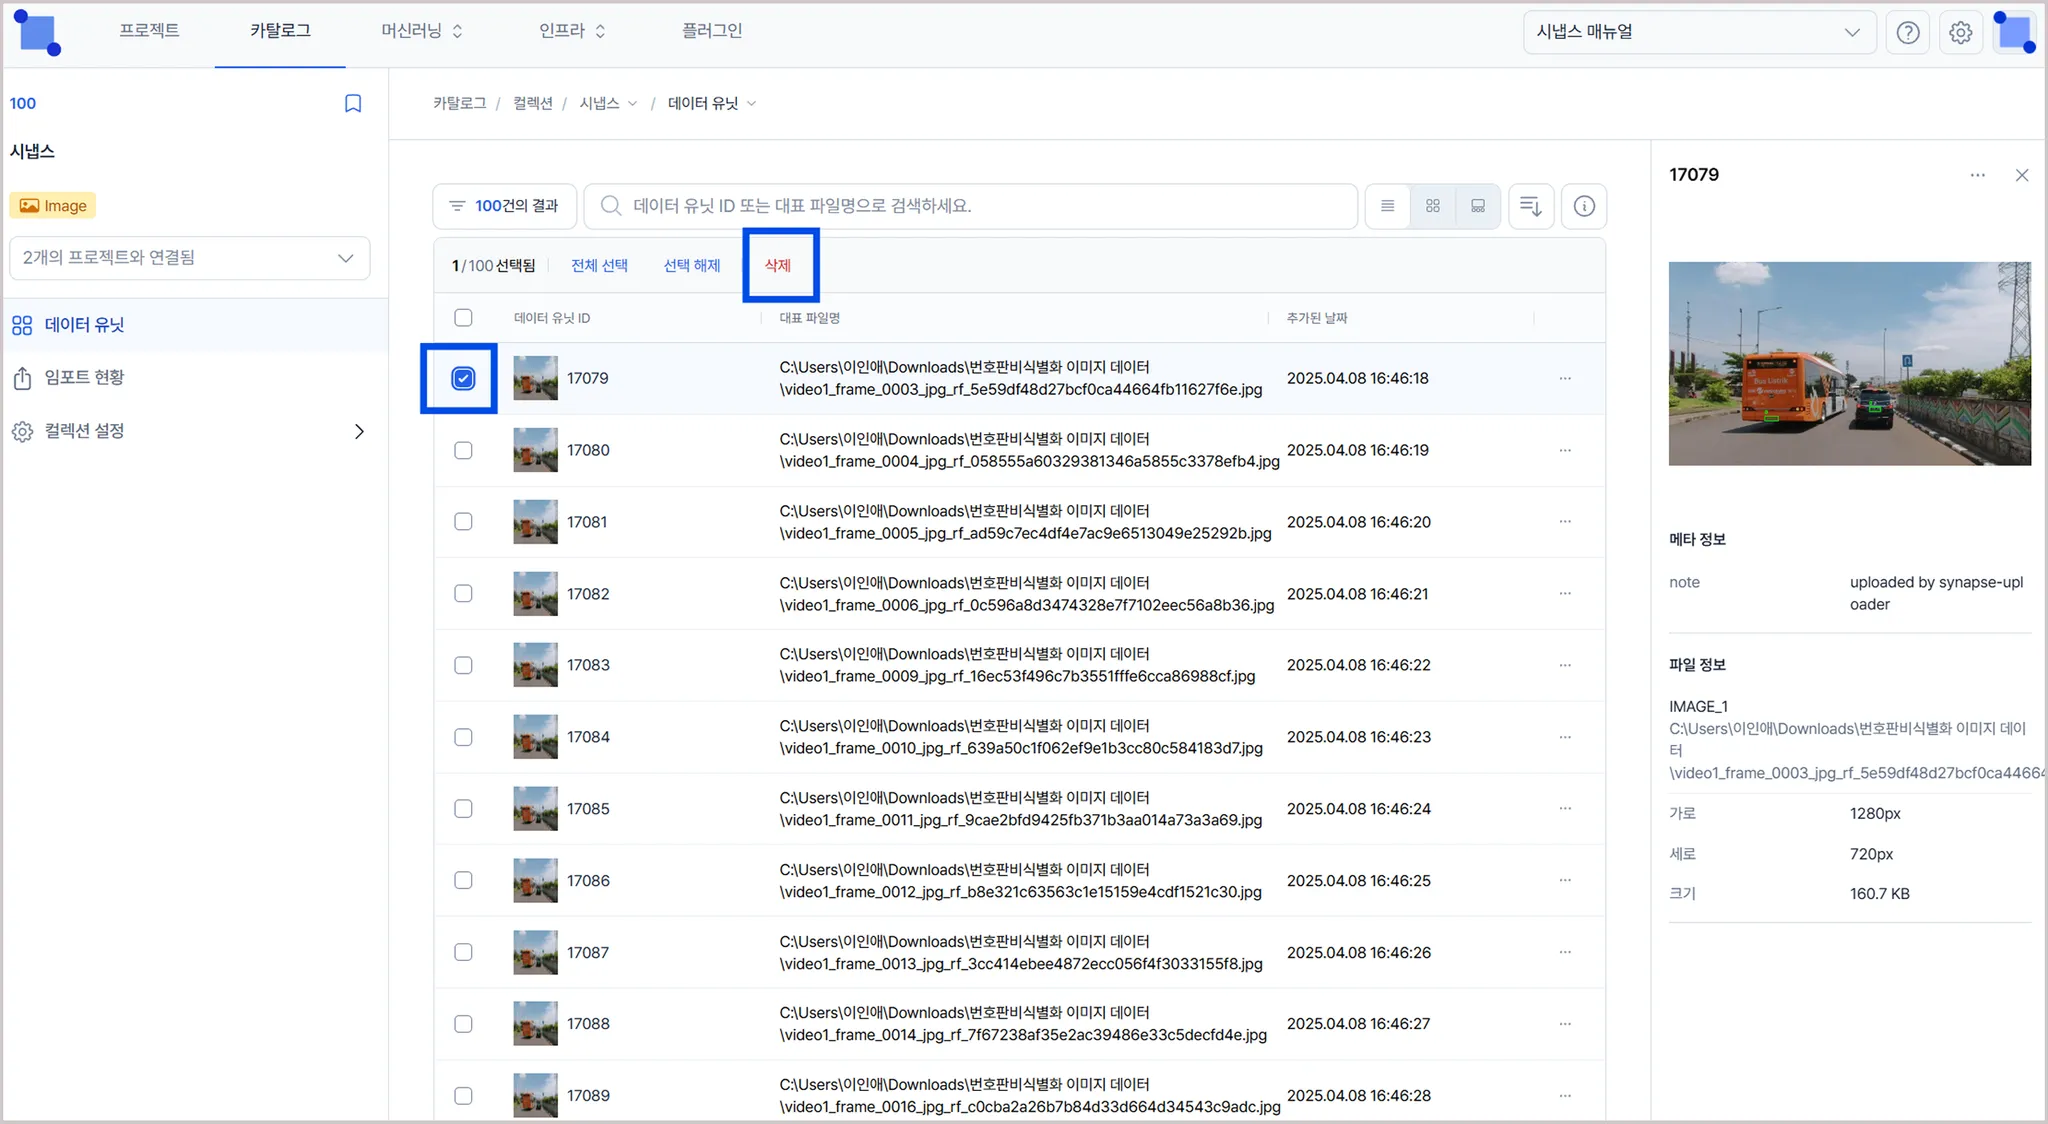Click date 2025.04.08 16:46:28

1358,1096
